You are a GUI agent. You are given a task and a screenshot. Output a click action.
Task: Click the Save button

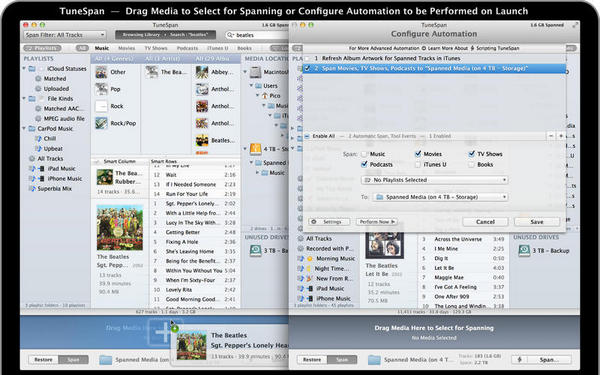[x=537, y=222]
